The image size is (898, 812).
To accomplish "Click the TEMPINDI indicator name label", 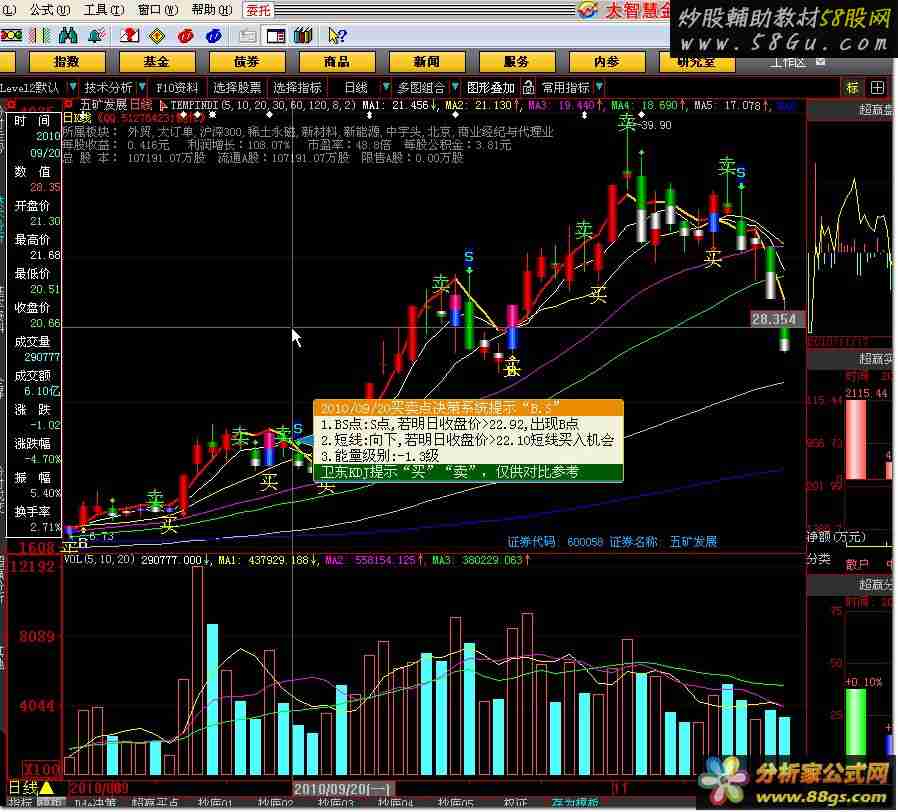I will [195, 105].
